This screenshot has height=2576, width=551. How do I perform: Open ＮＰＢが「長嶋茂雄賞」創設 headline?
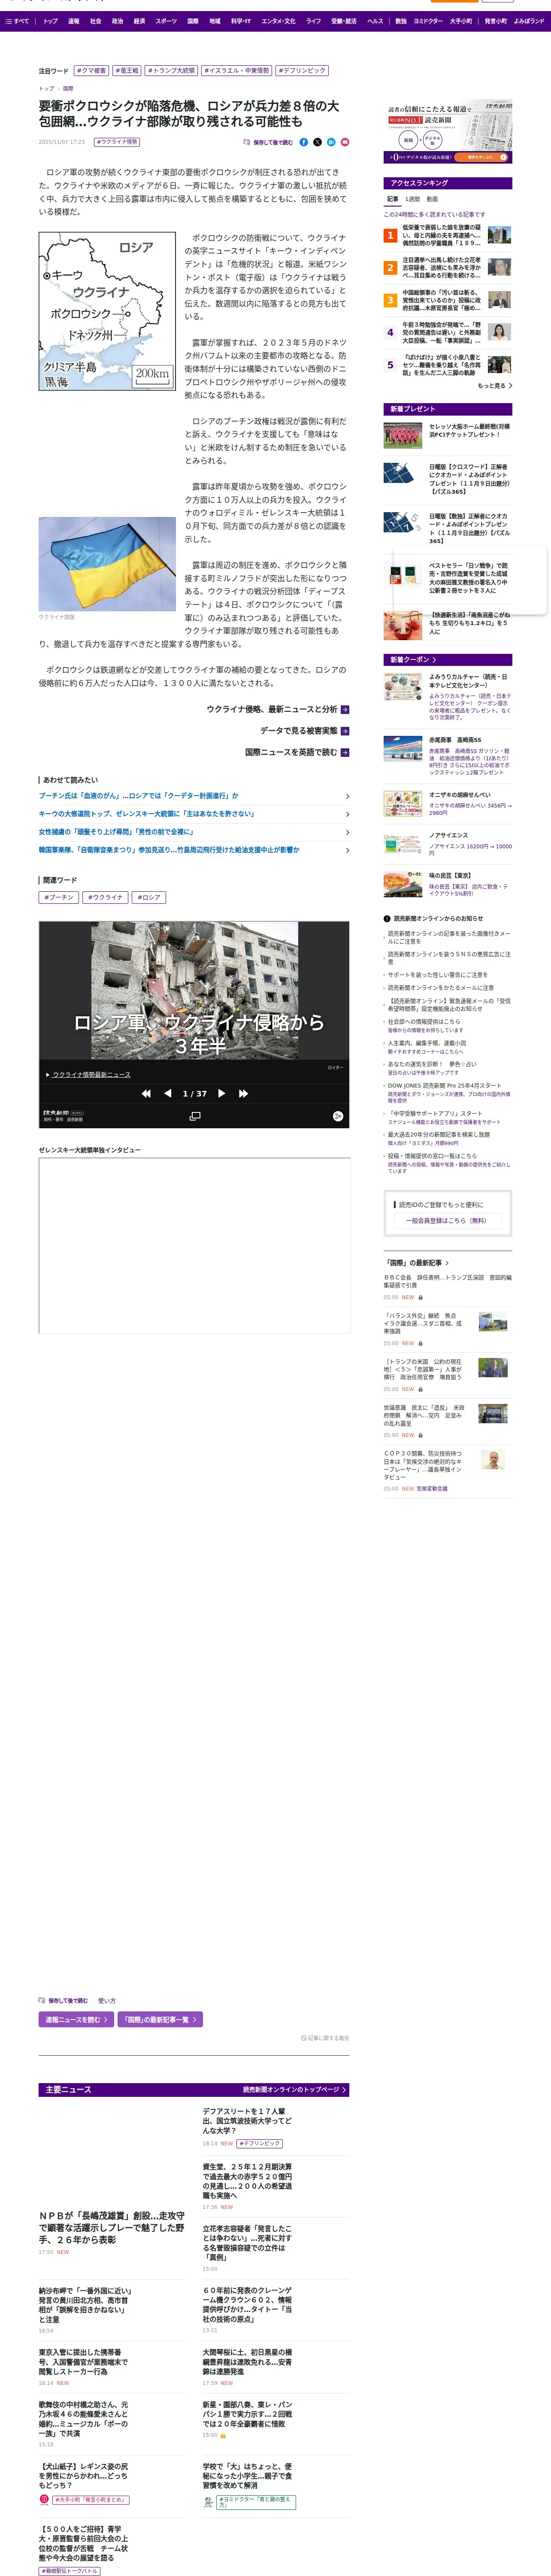point(112,2227)
